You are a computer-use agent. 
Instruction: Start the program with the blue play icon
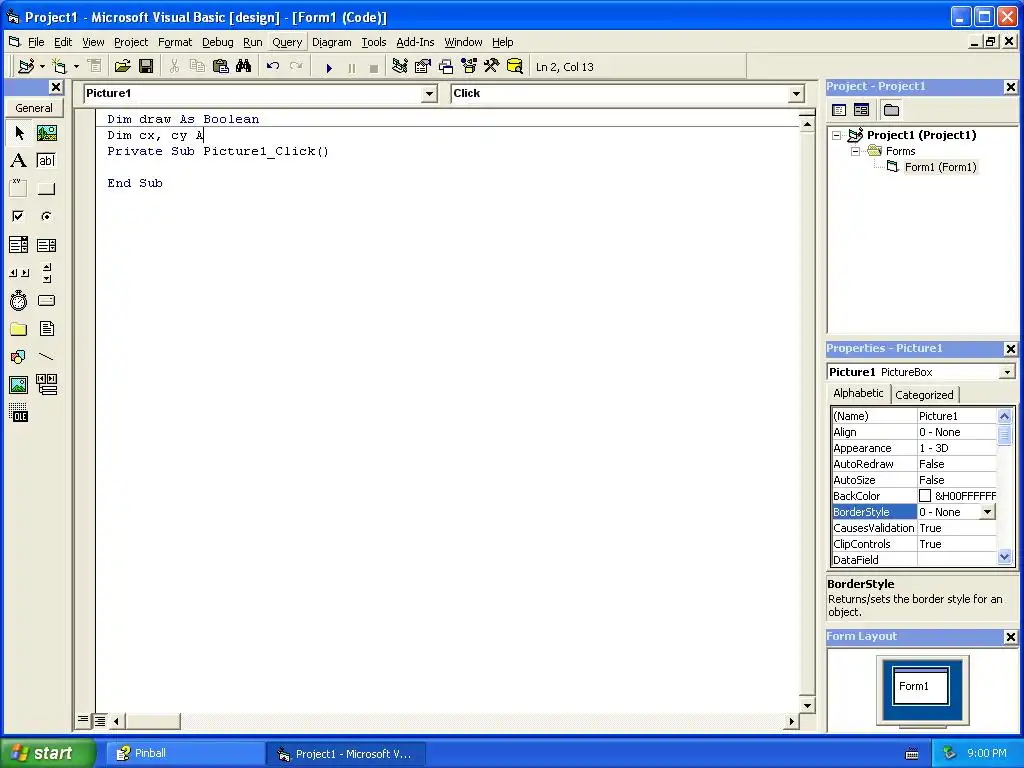pyautogui.click(x=329, y=67)
